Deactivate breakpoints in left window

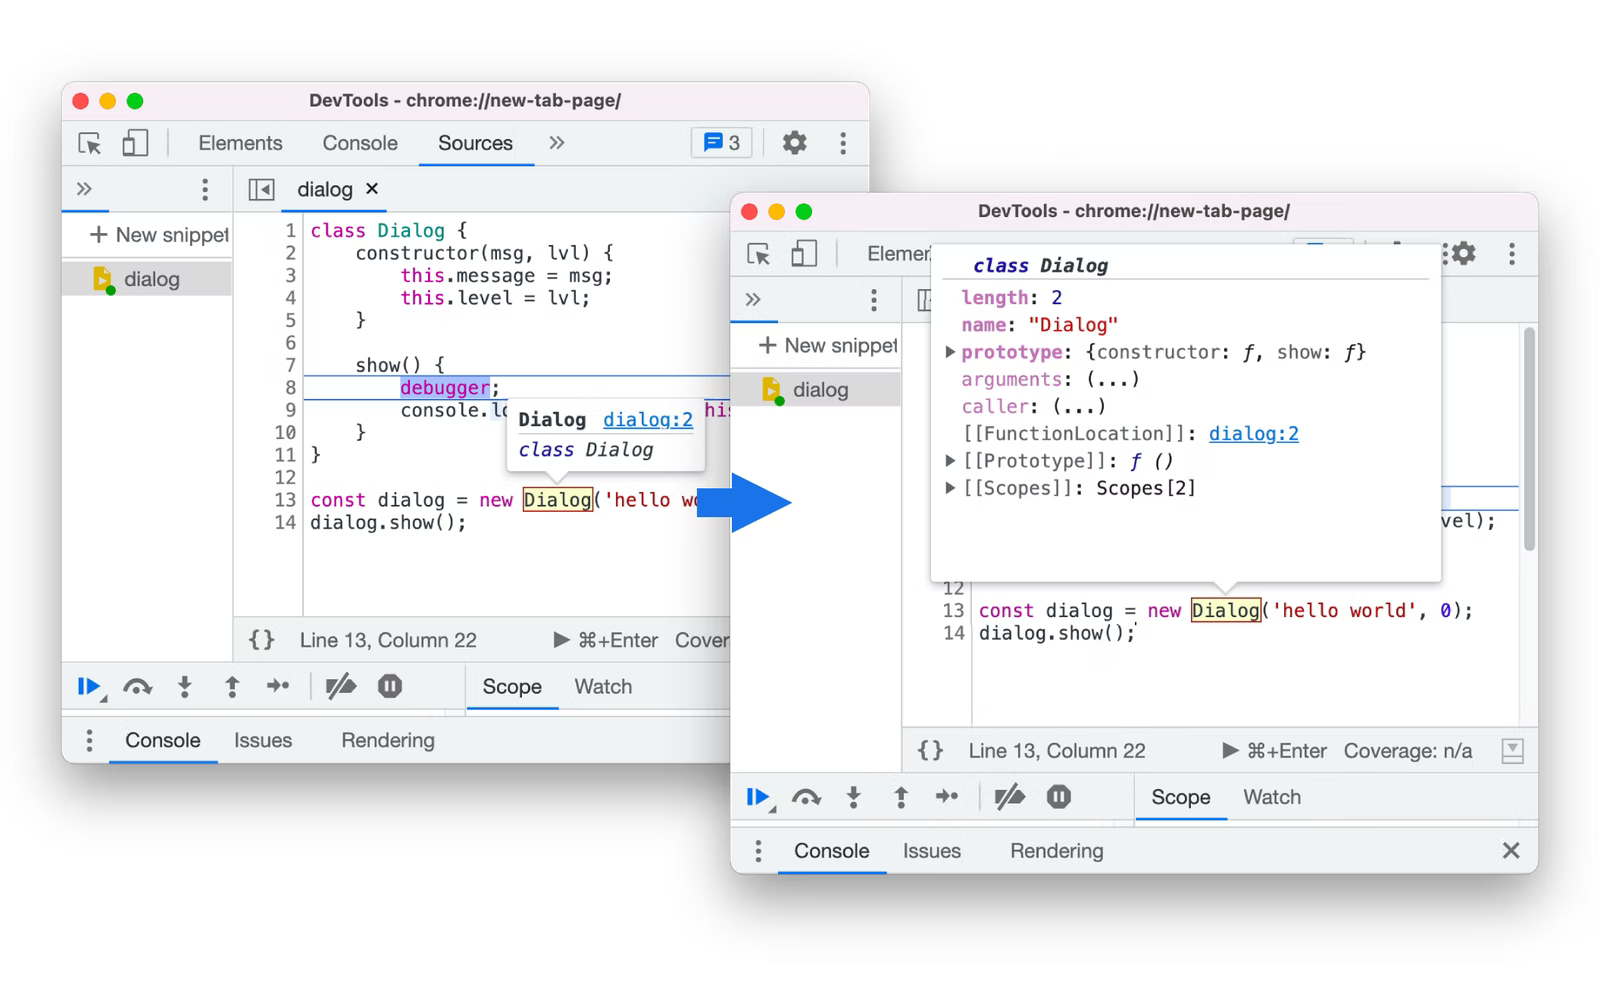click(x=341, y=687)
